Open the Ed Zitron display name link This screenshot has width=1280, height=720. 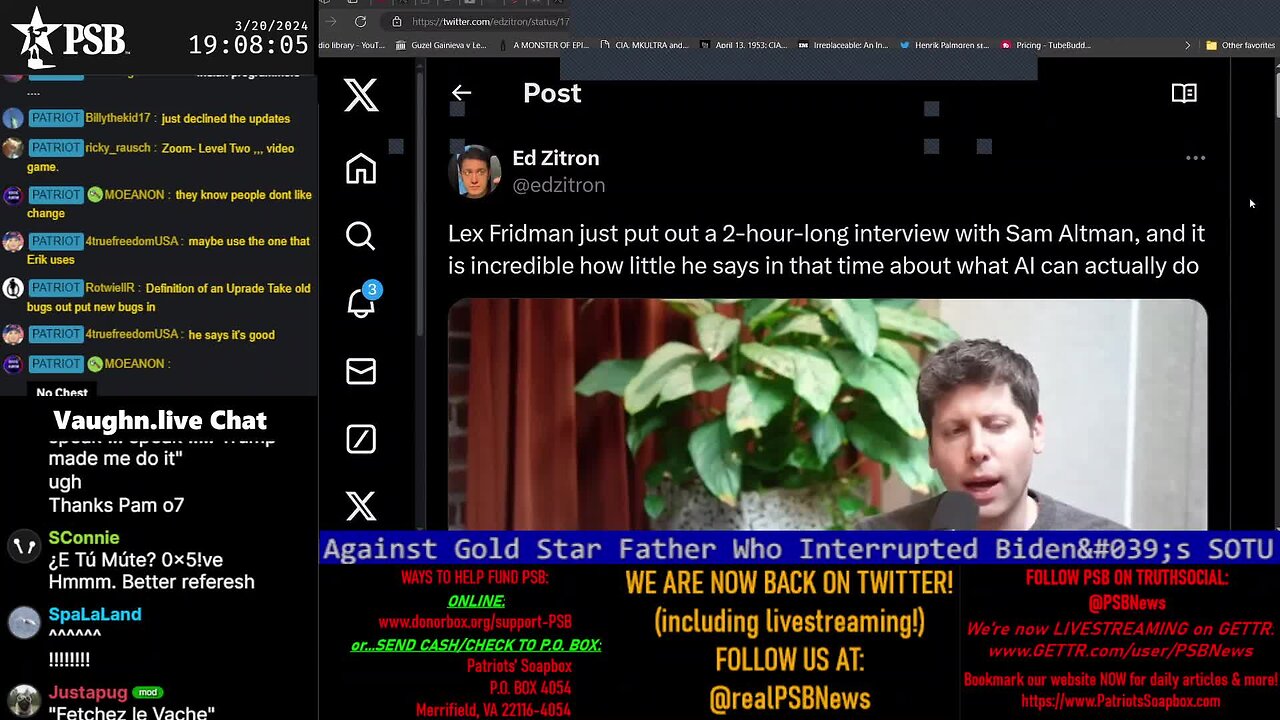[556, 158]
